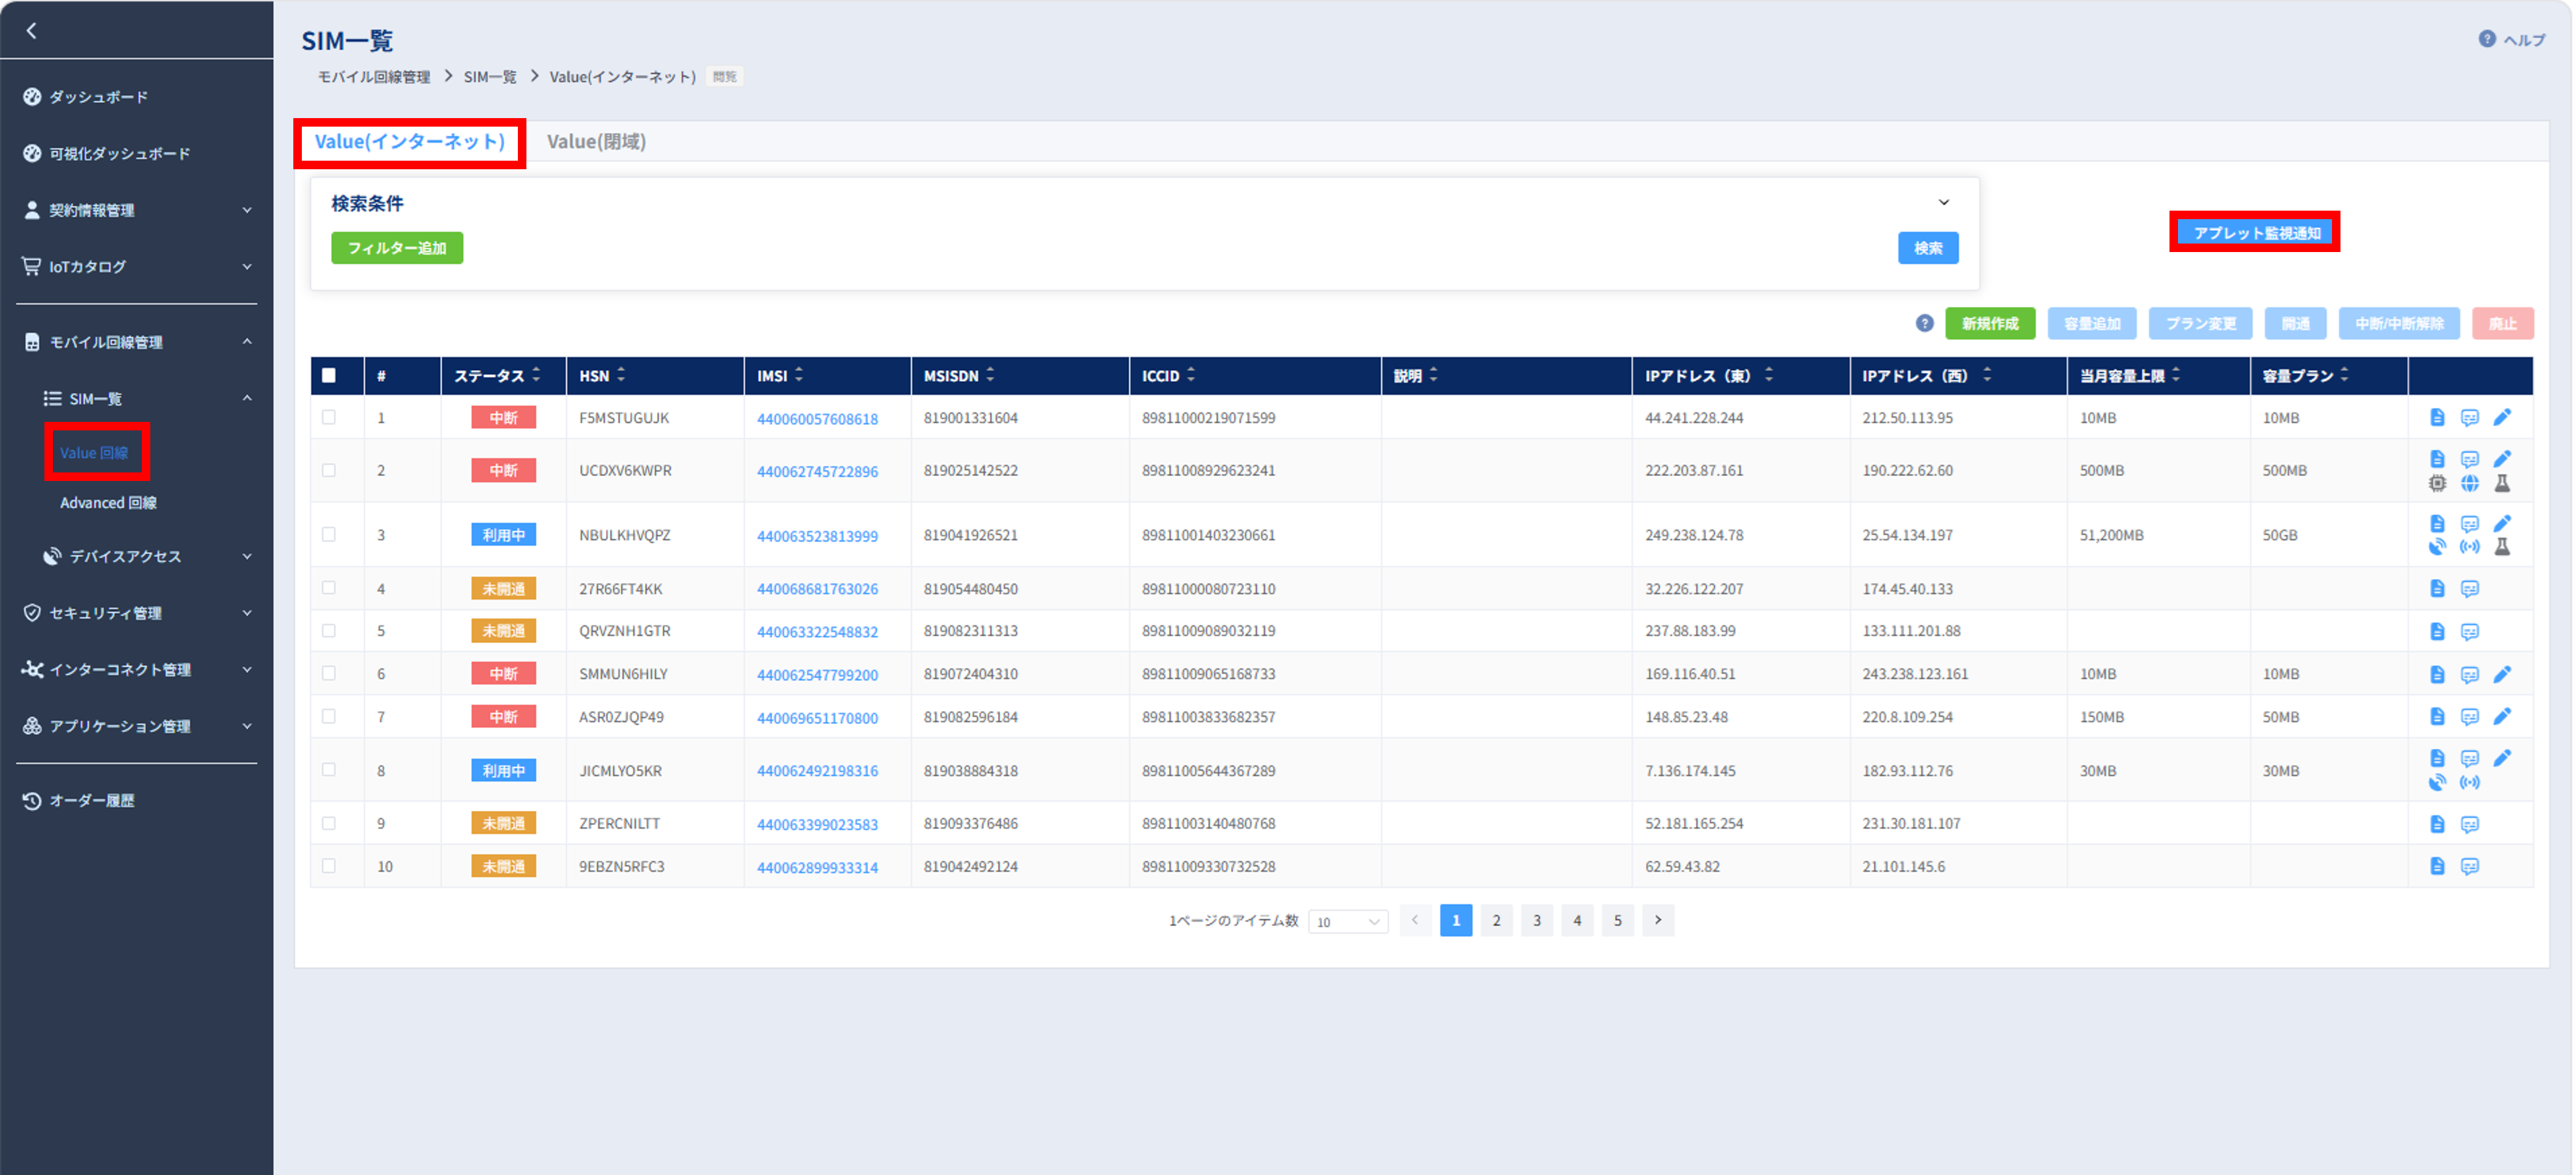Check the checkbox for row 4
This screenshot has height=1175, width=2576.
coord(329,588)
